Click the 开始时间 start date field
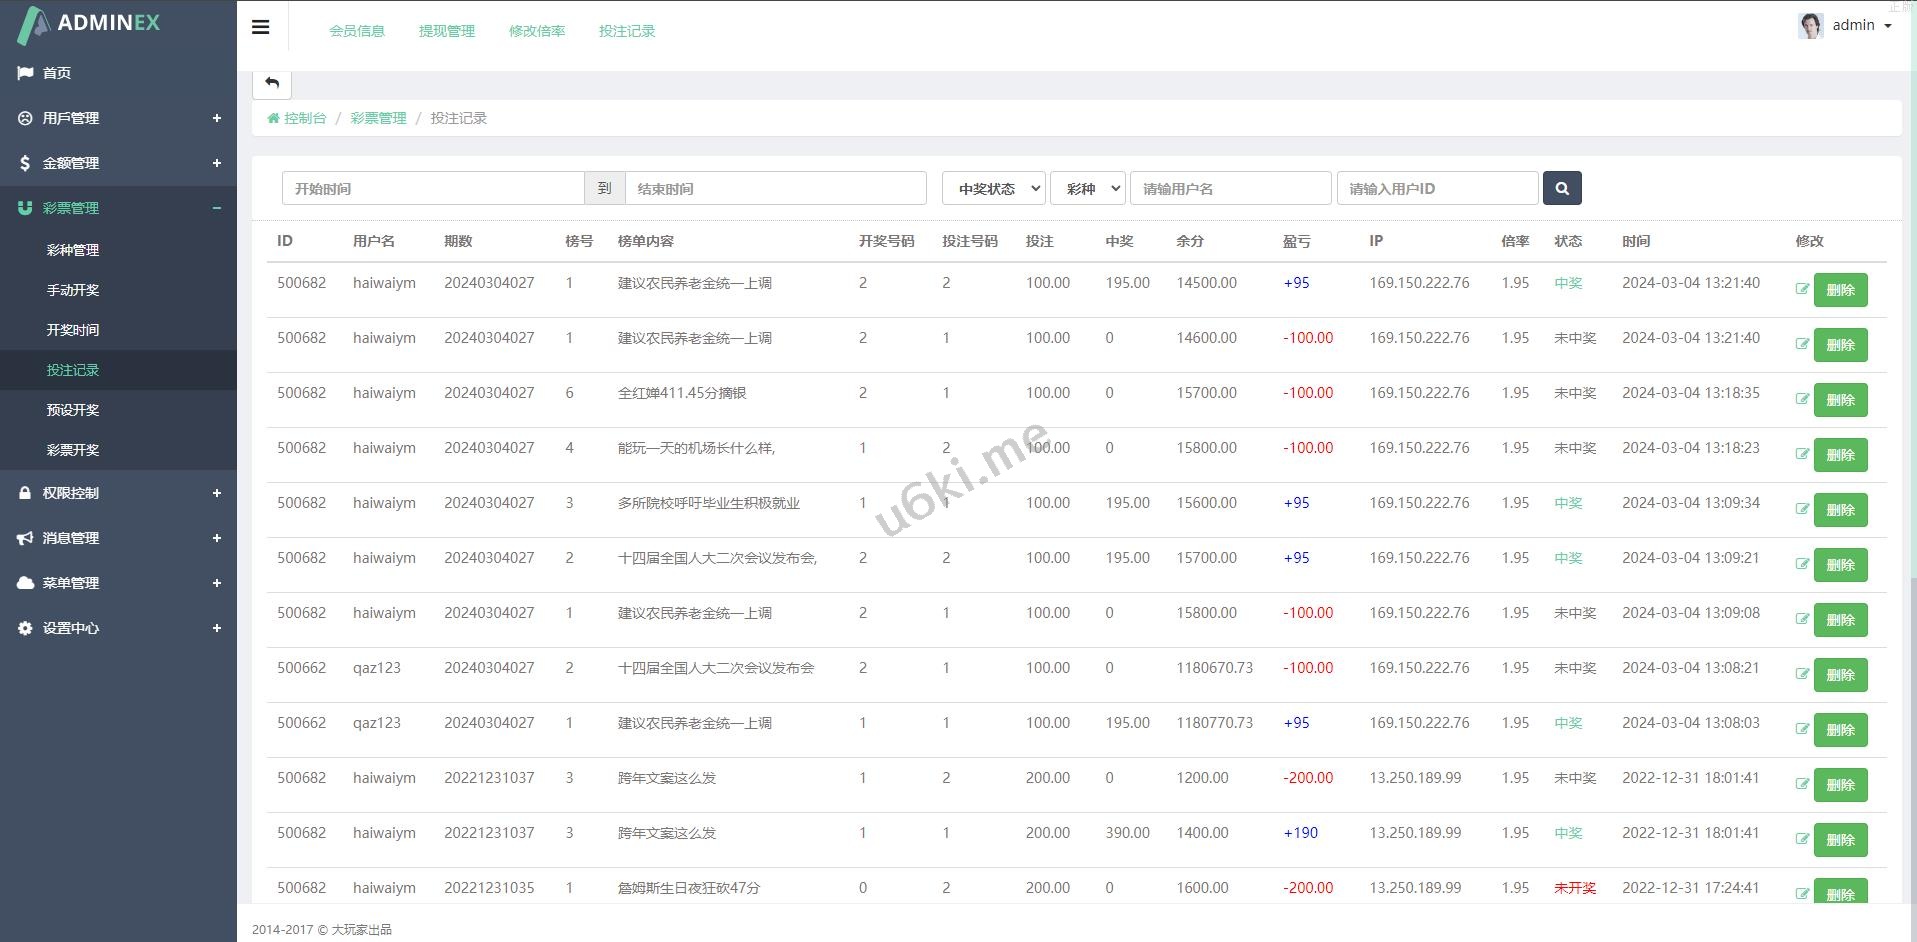This screenshot has width=1917, height=942. click(x=432, y=188)
